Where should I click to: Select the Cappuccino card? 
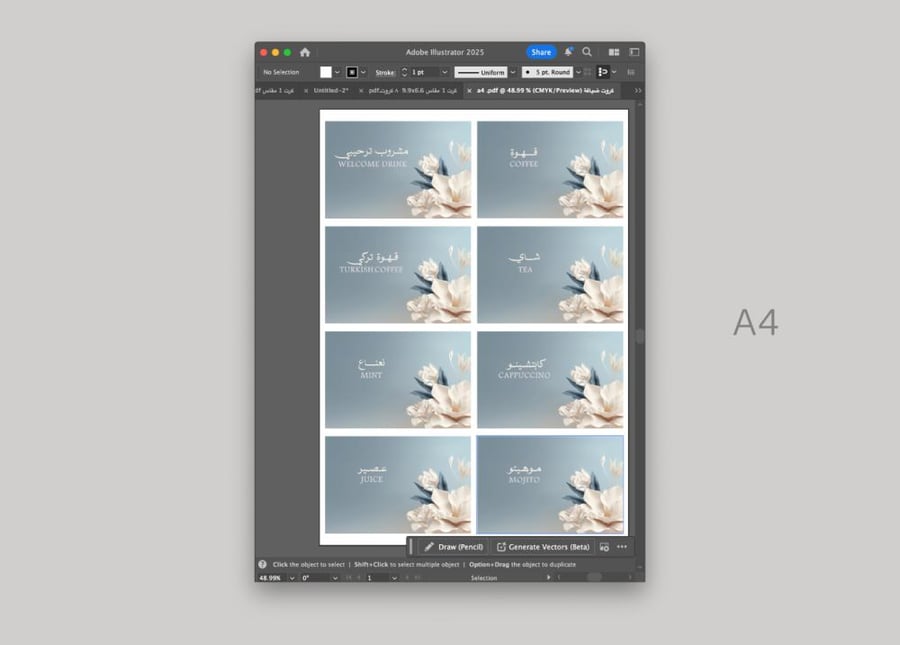(x=550, y=380)
